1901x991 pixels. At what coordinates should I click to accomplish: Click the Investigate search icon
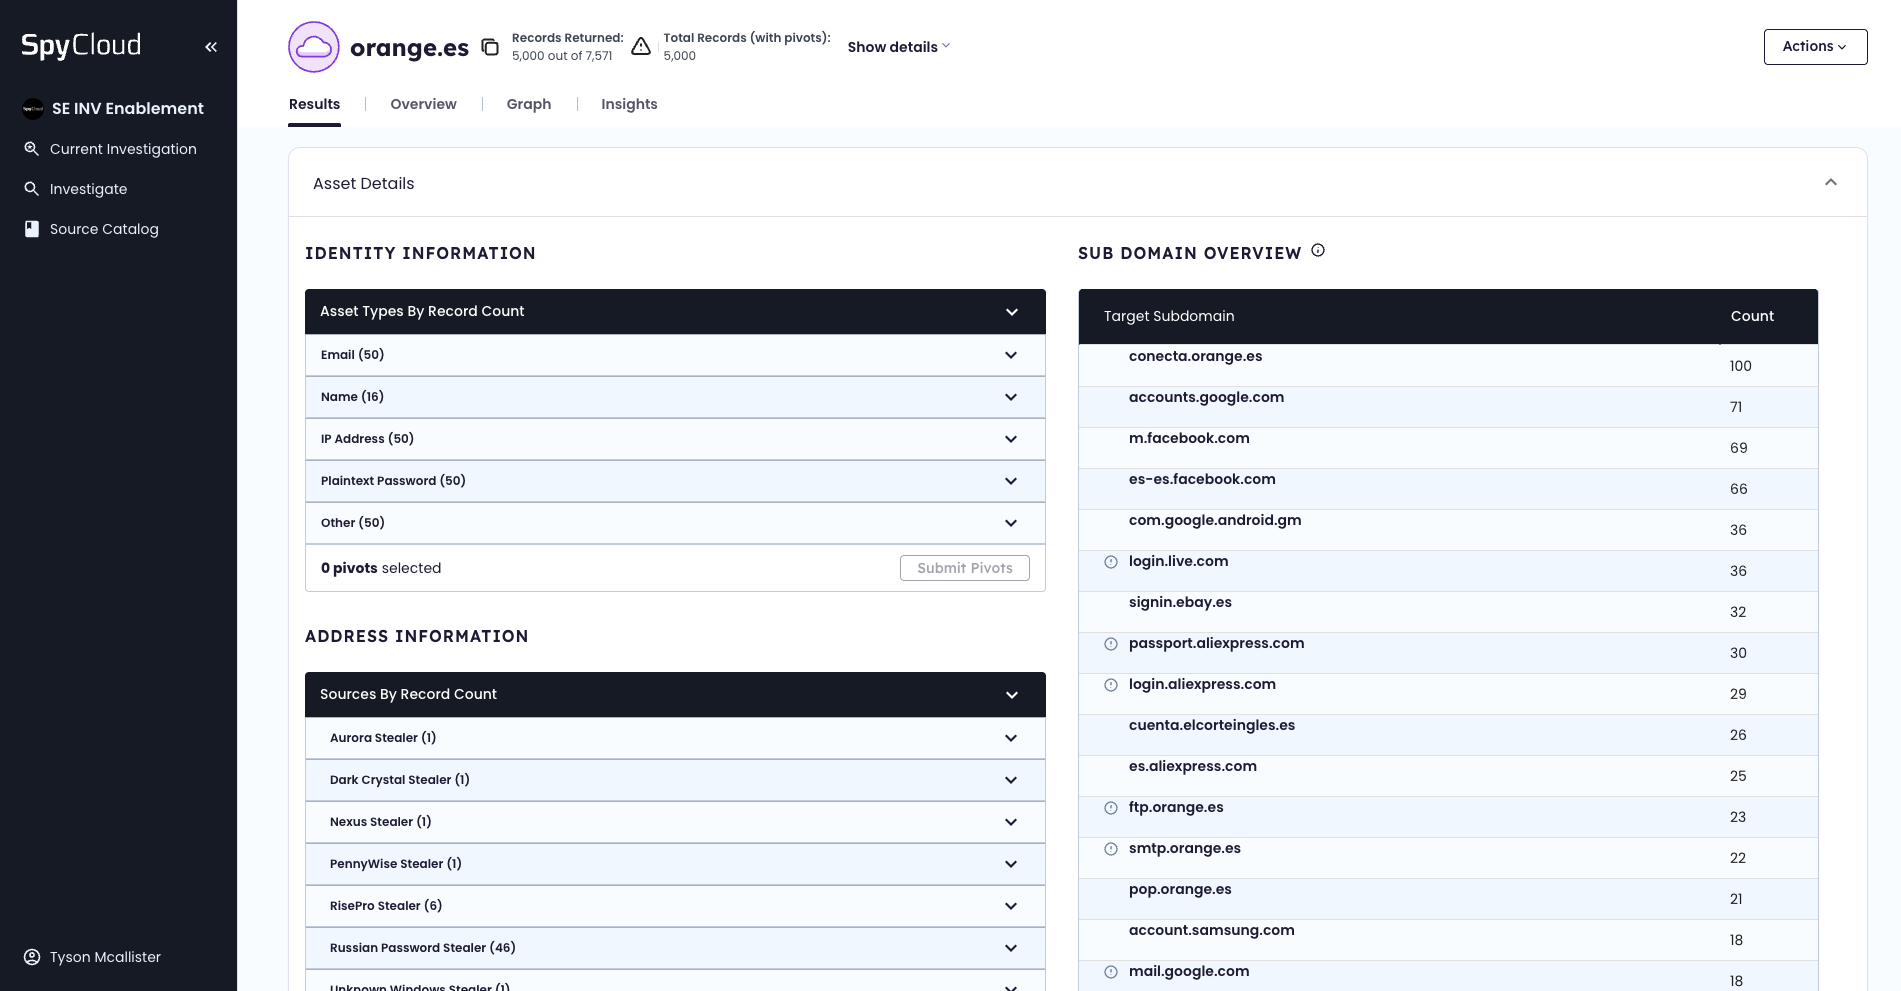(32, 189)
